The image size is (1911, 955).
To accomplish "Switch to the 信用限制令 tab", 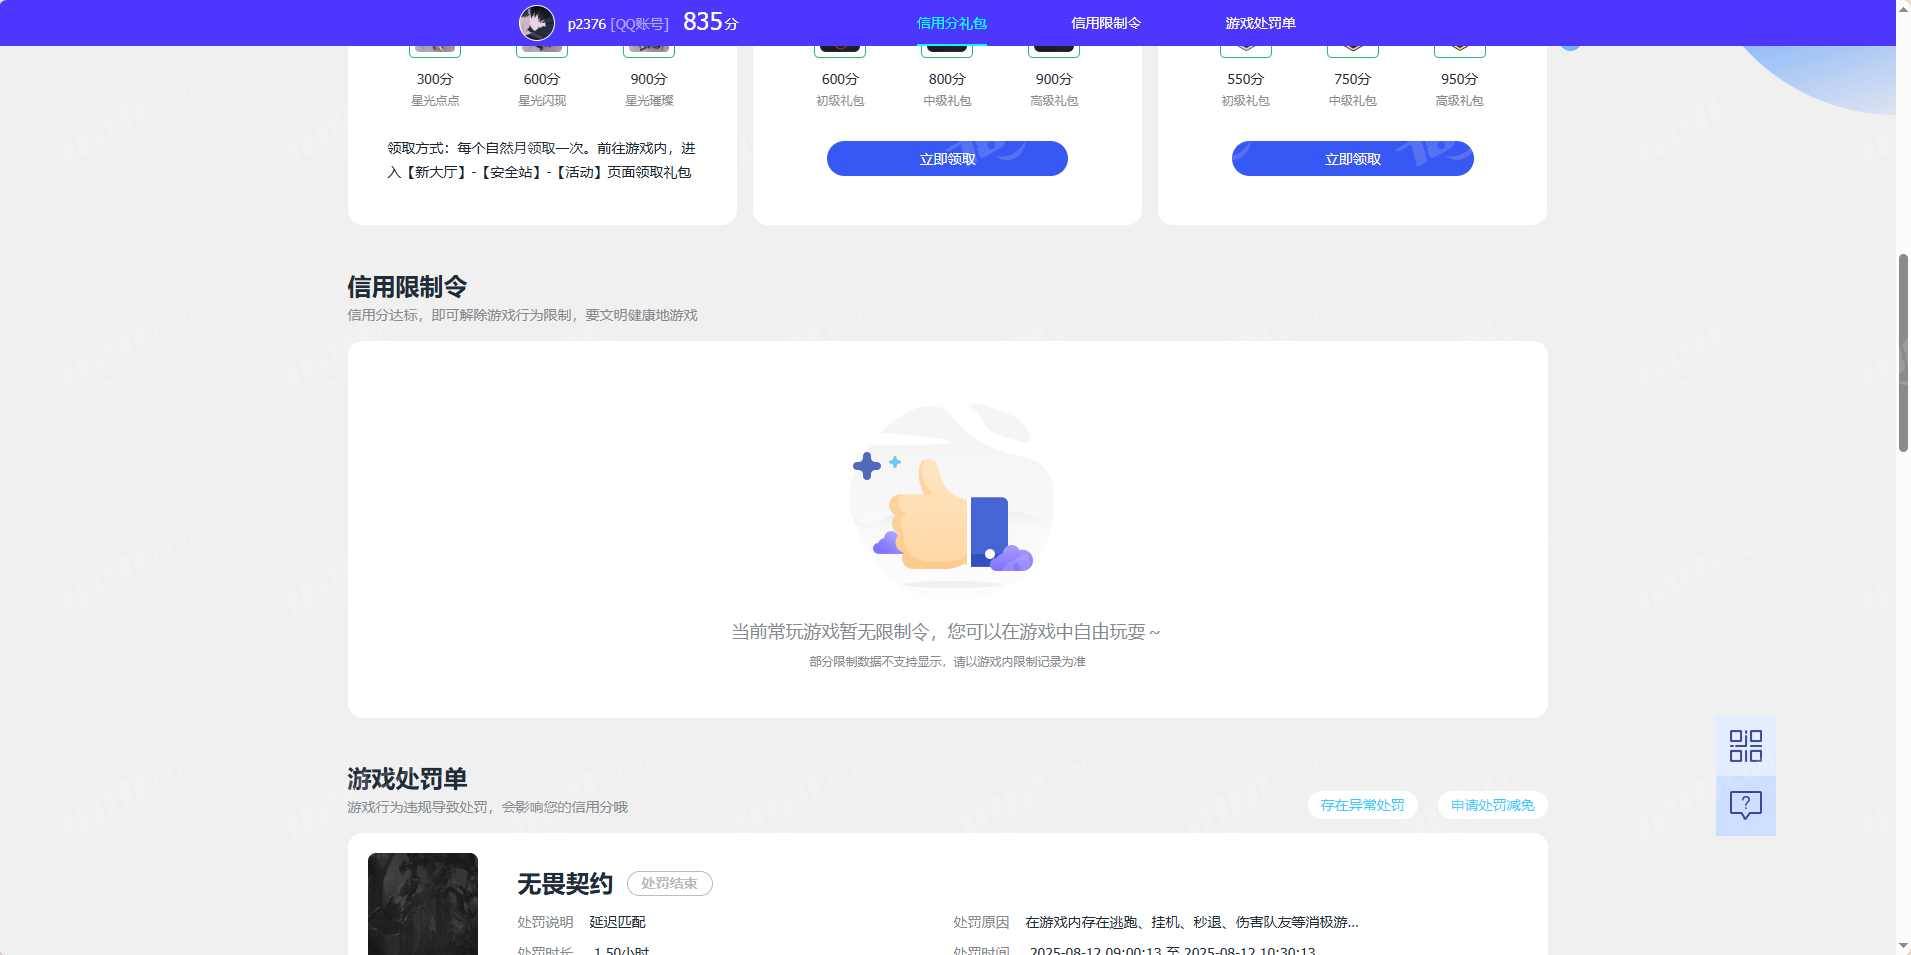I will point(1105,23).
